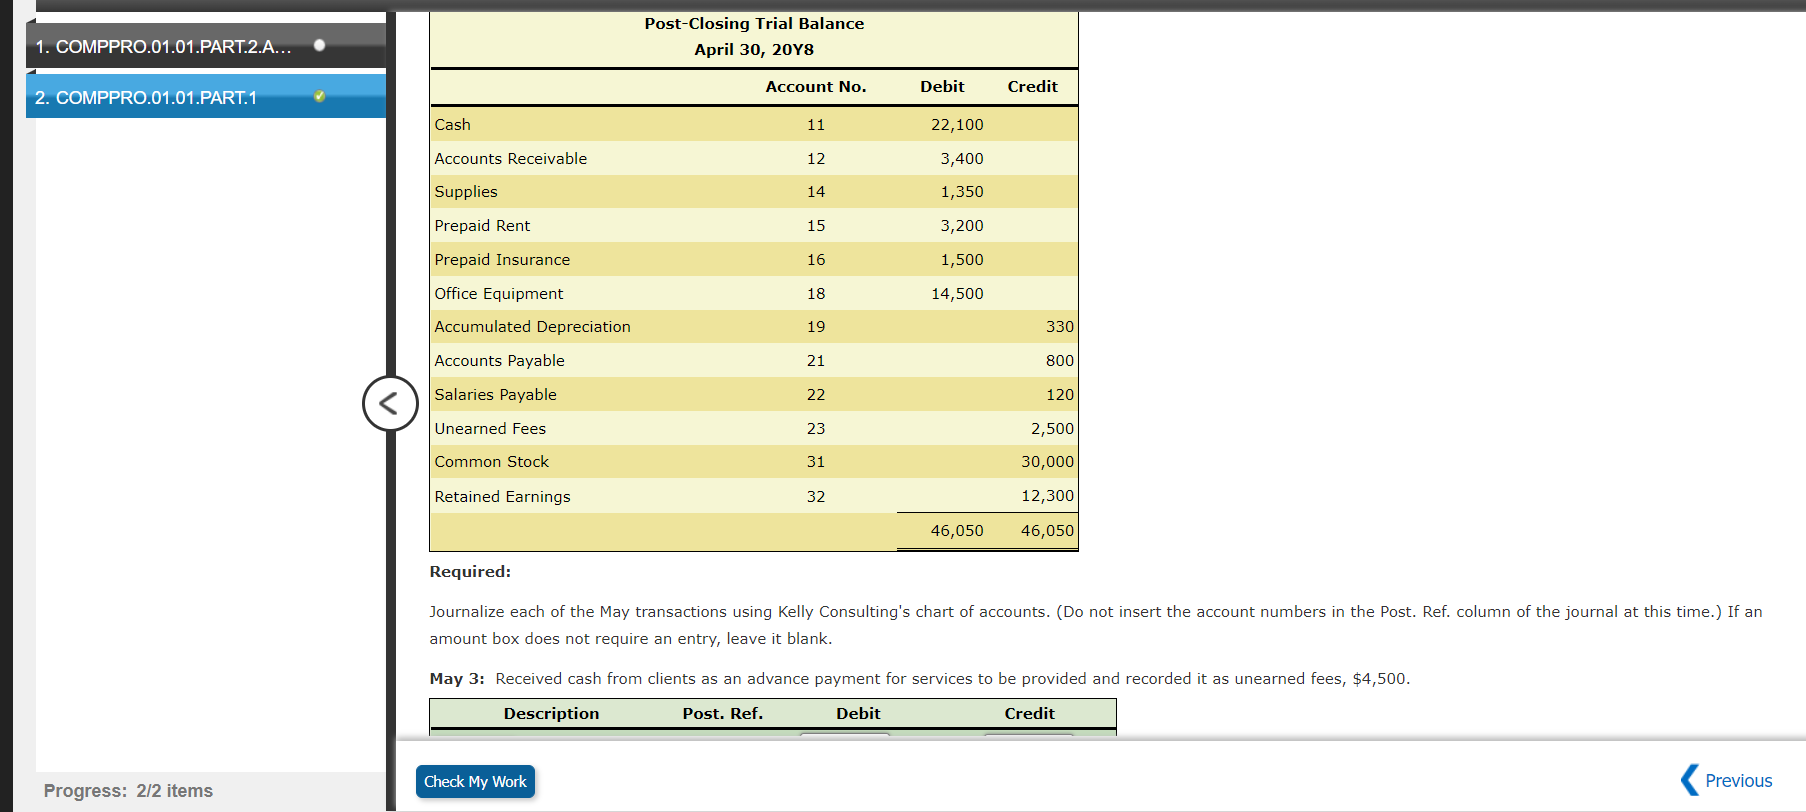Screen dimensions: 1806x812
Task: Click the white status dot on item 1
Action: (319, 45)
